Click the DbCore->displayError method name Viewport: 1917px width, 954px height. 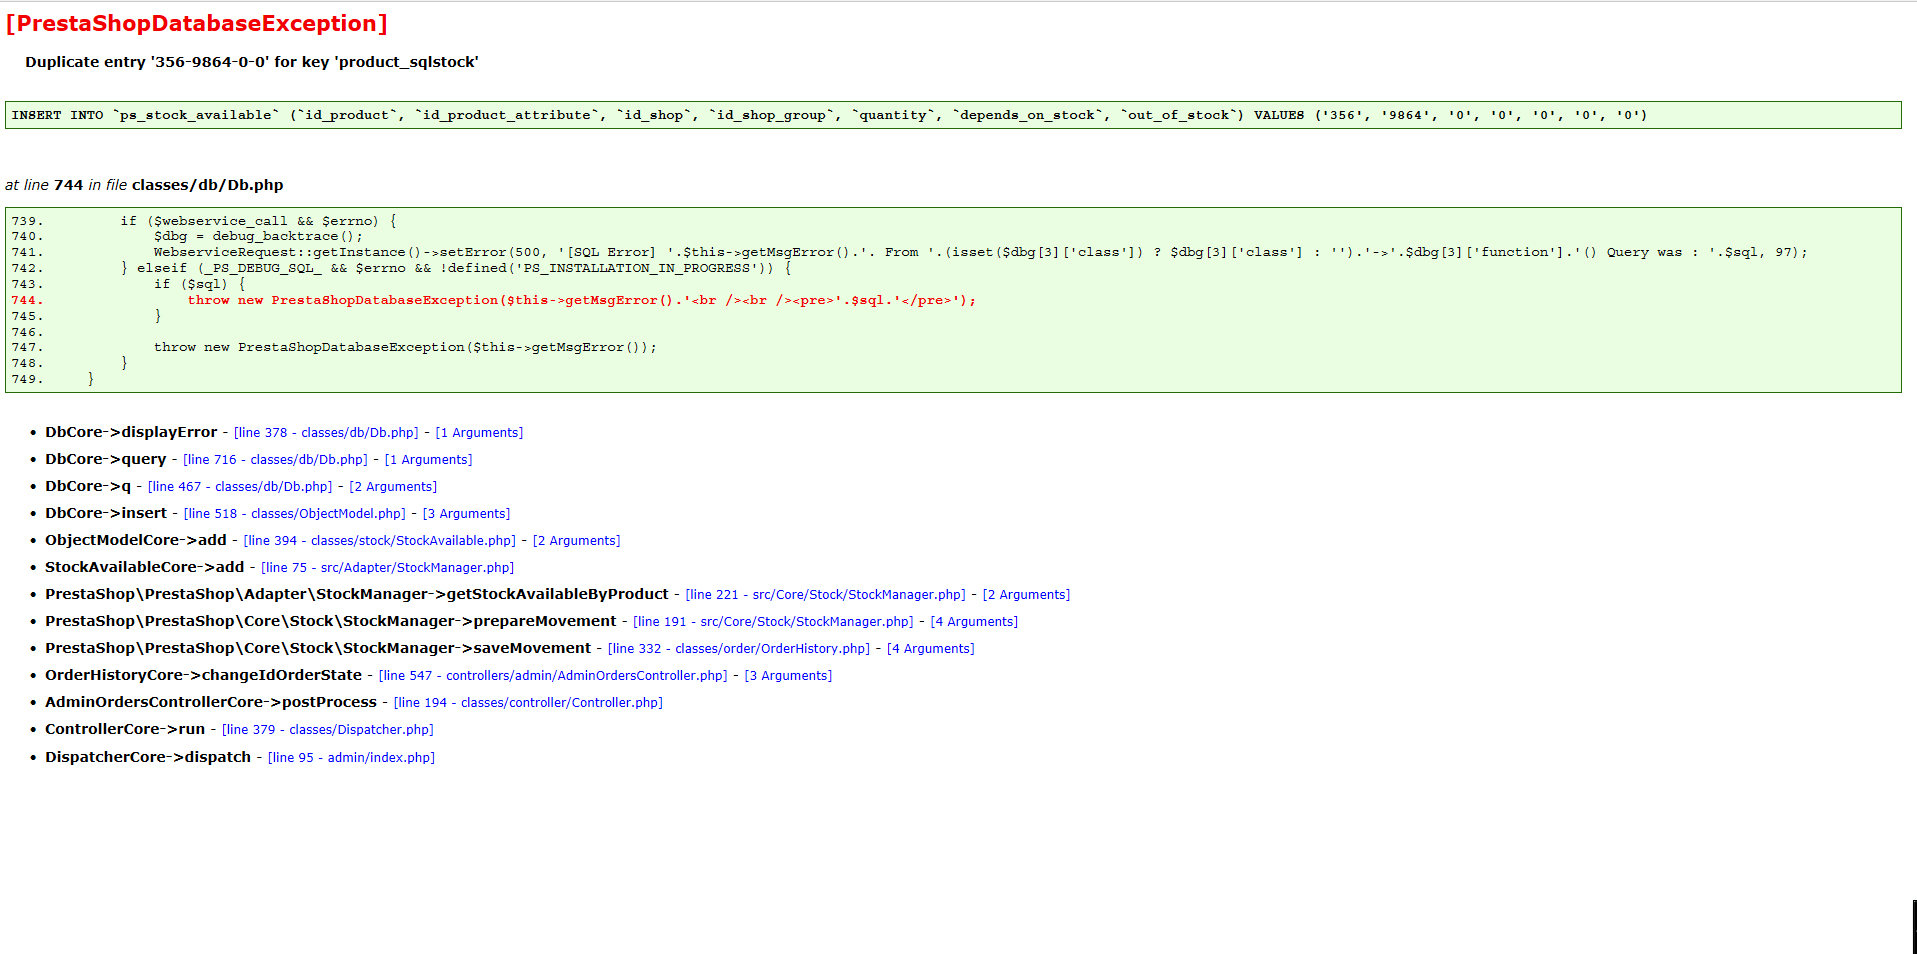pyautogui.click(x=131, y=432)
